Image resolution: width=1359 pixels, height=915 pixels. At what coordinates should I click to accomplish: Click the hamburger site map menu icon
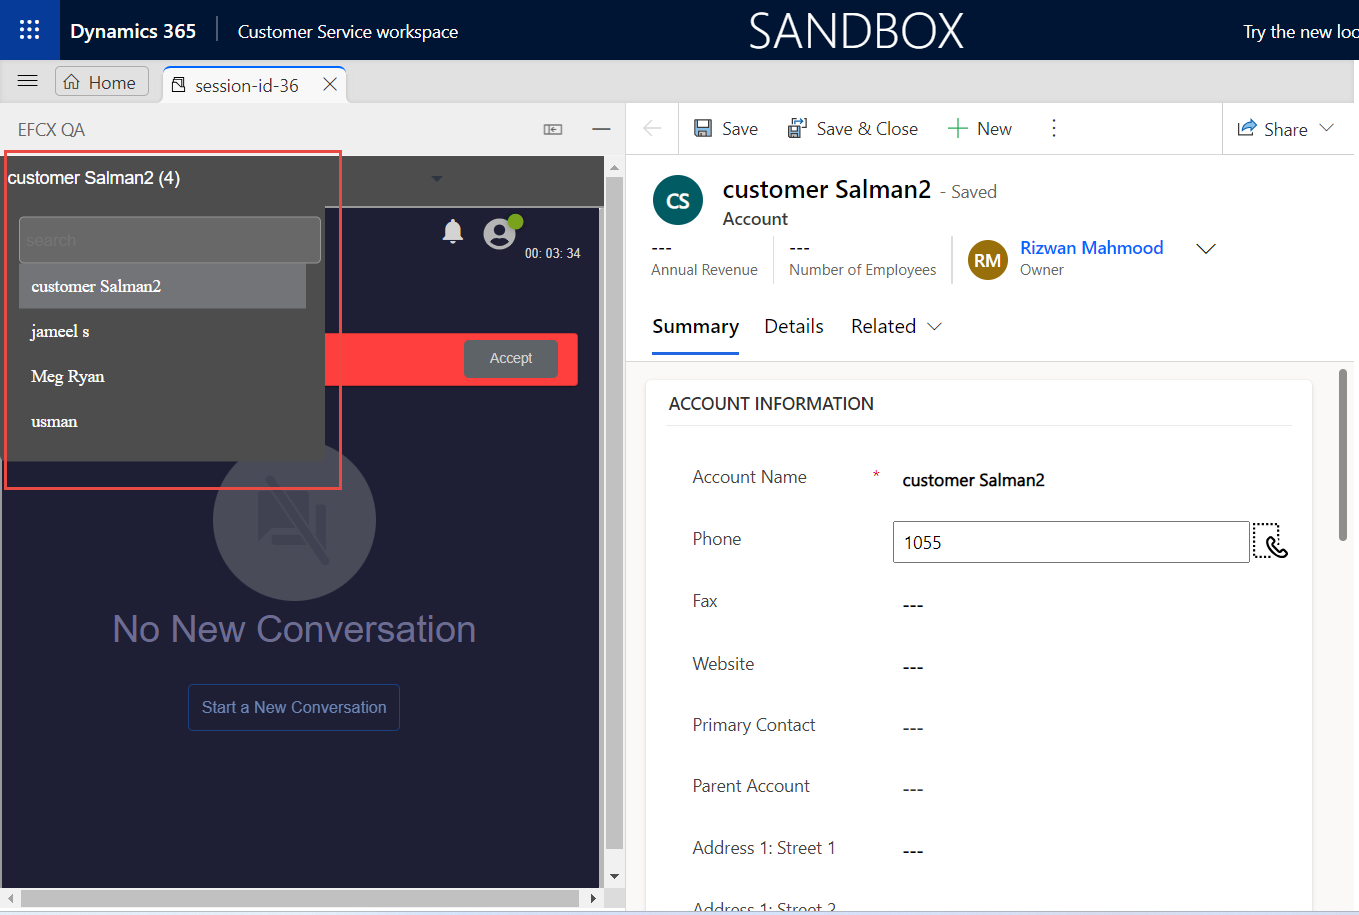(x=27, y=82)
